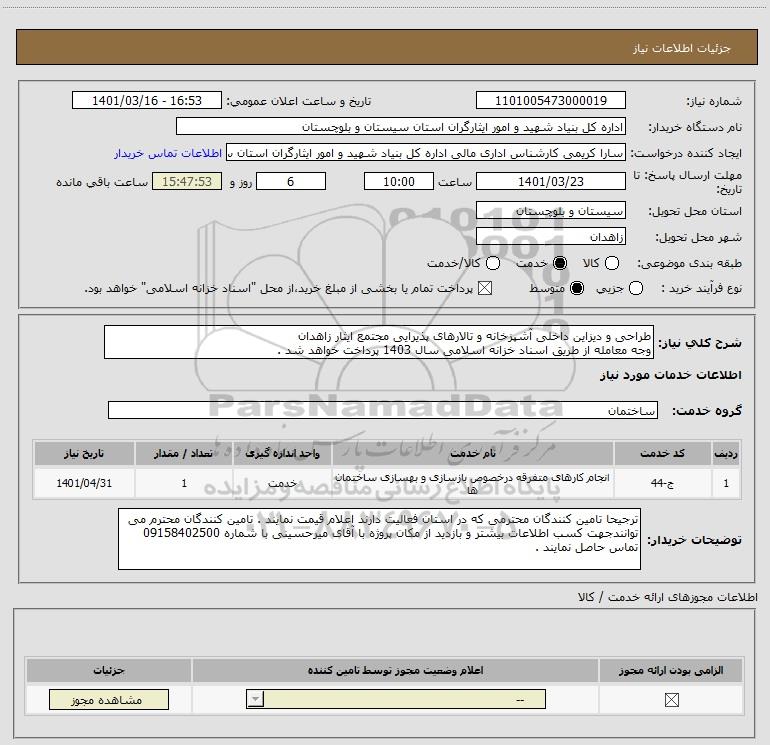Click the service name cell انجام کارهای متفرقه
770x745 pixels.
(473, 483)
